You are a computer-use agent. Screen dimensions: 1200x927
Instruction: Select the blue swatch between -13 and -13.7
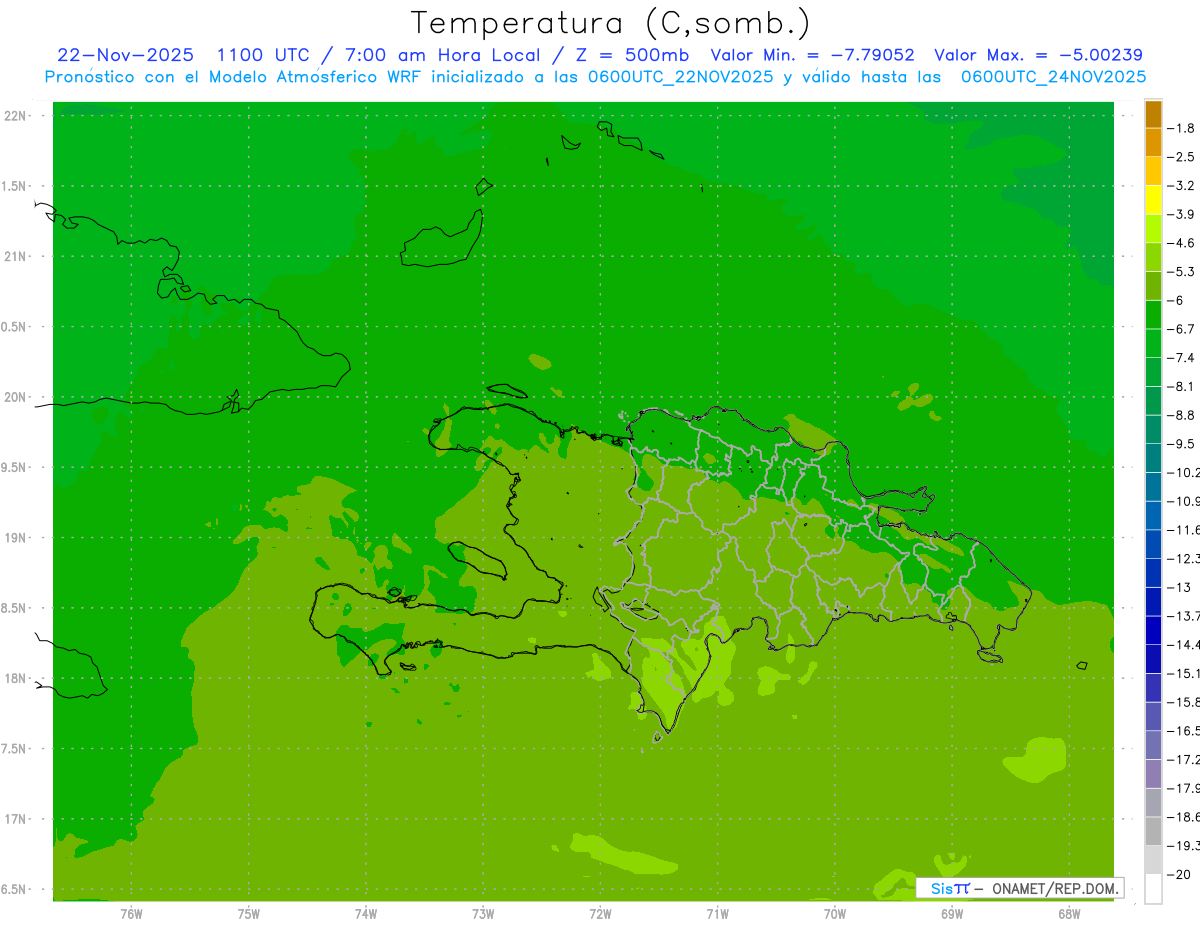click(1153, 601)
